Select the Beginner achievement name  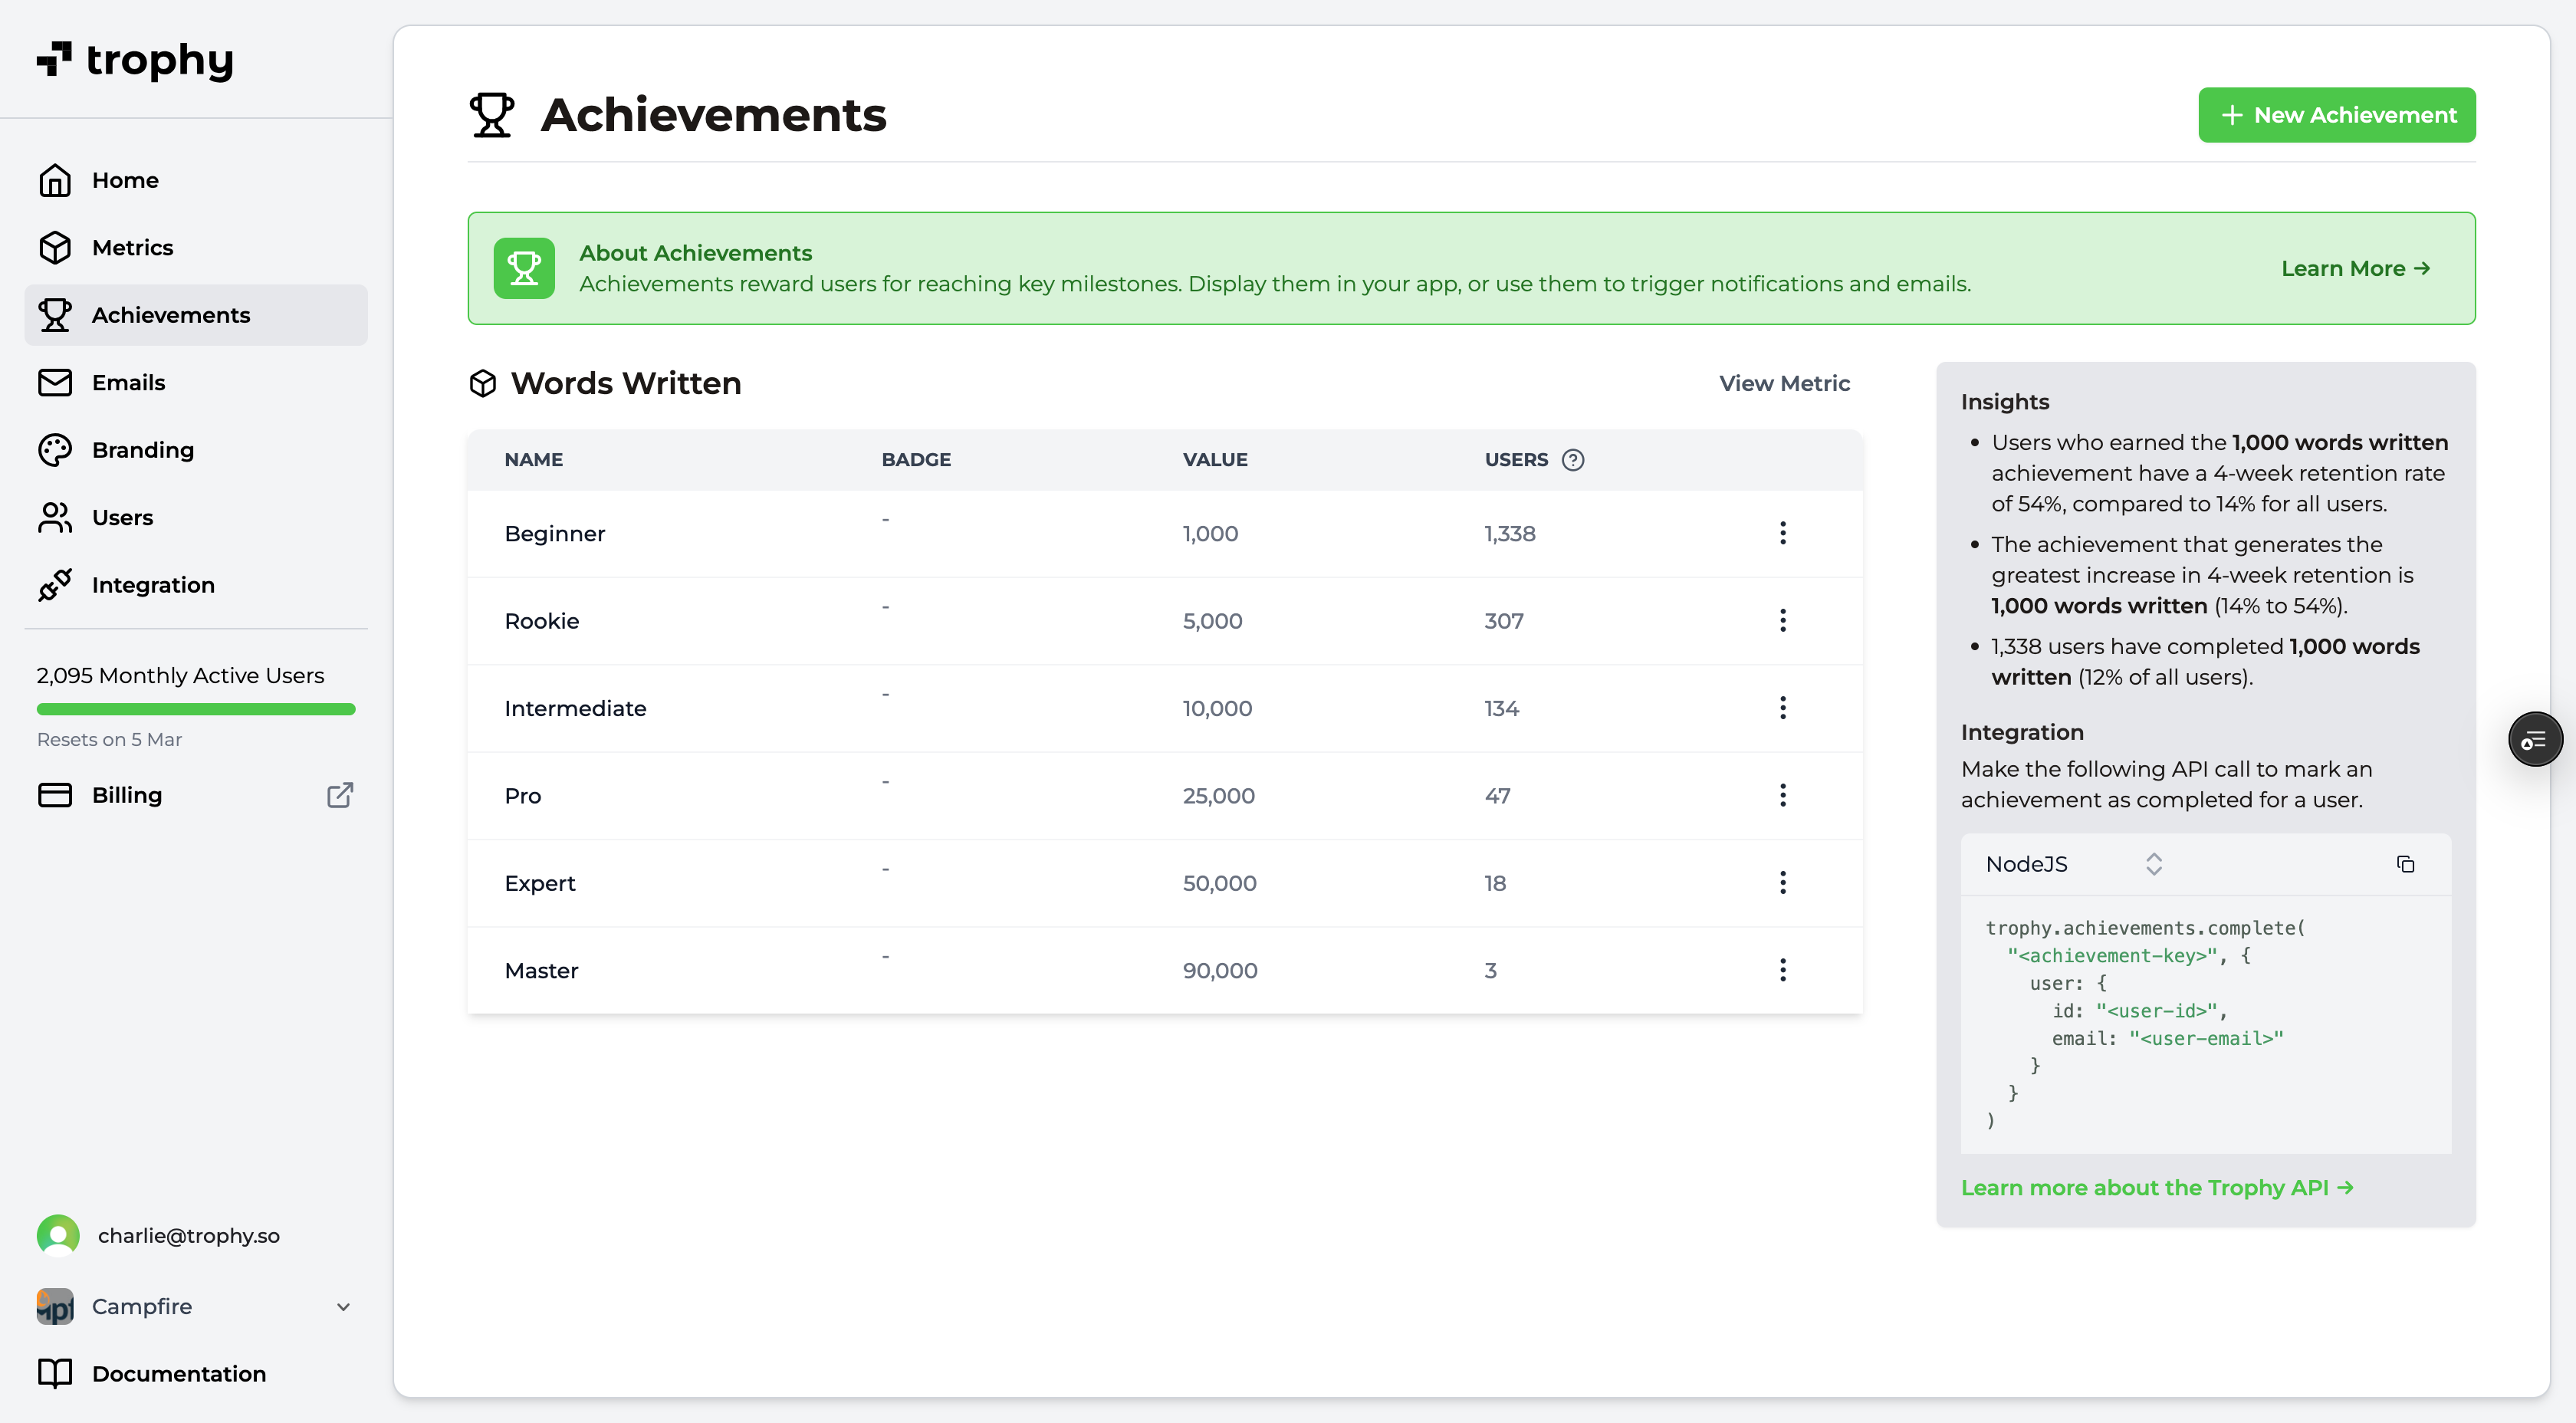tap(555, 533)
